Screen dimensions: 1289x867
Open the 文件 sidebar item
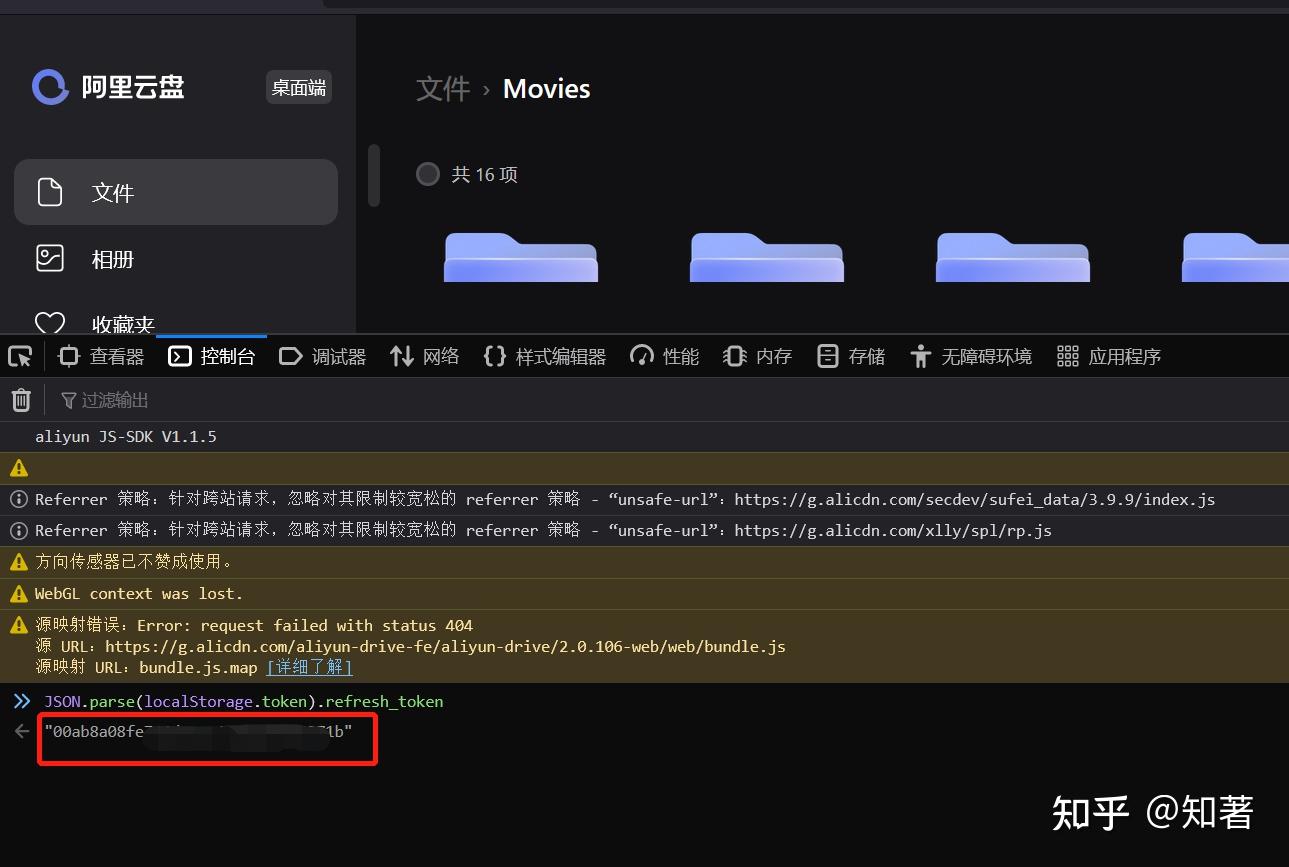coord(176,192)
